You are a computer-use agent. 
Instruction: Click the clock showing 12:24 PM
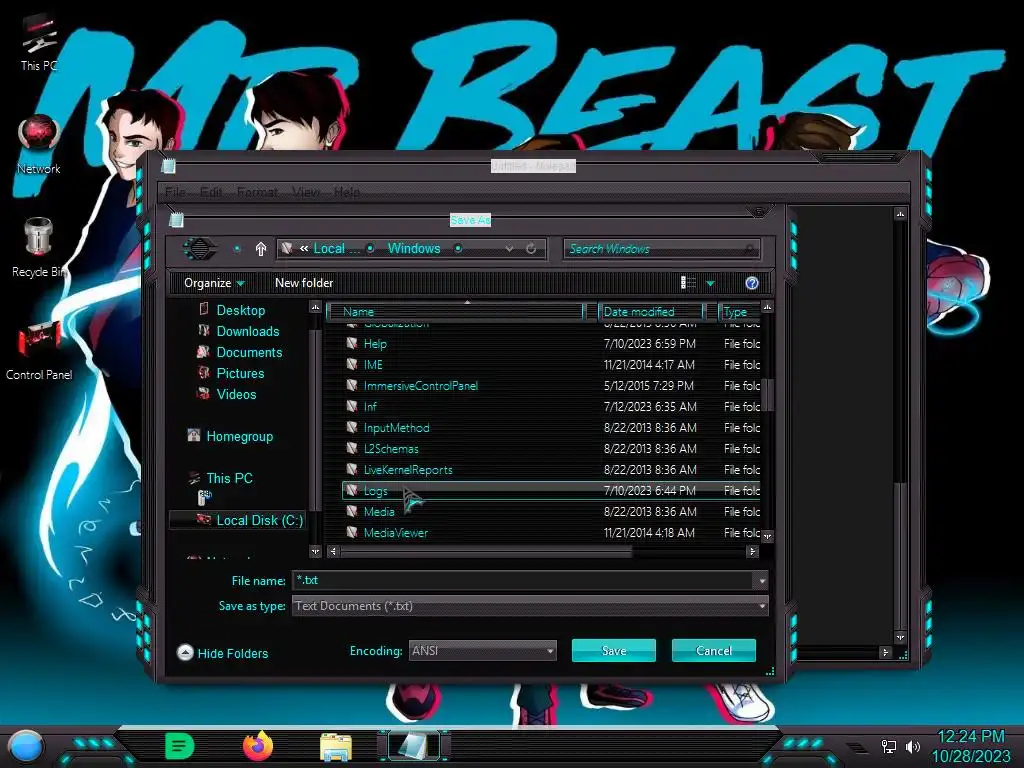click(971, 737)
